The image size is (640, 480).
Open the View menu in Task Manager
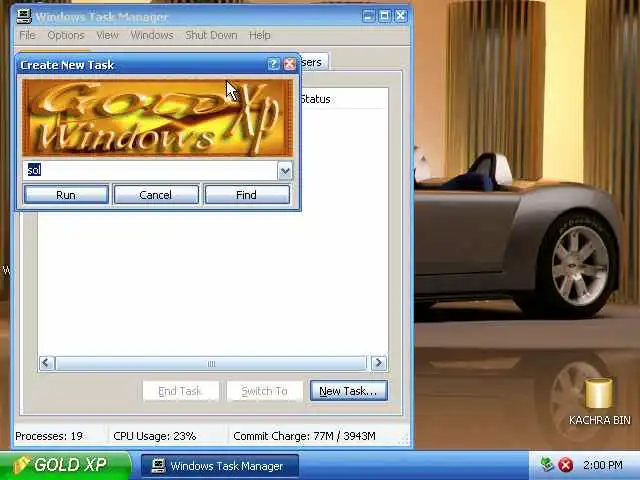click(107, 36)
